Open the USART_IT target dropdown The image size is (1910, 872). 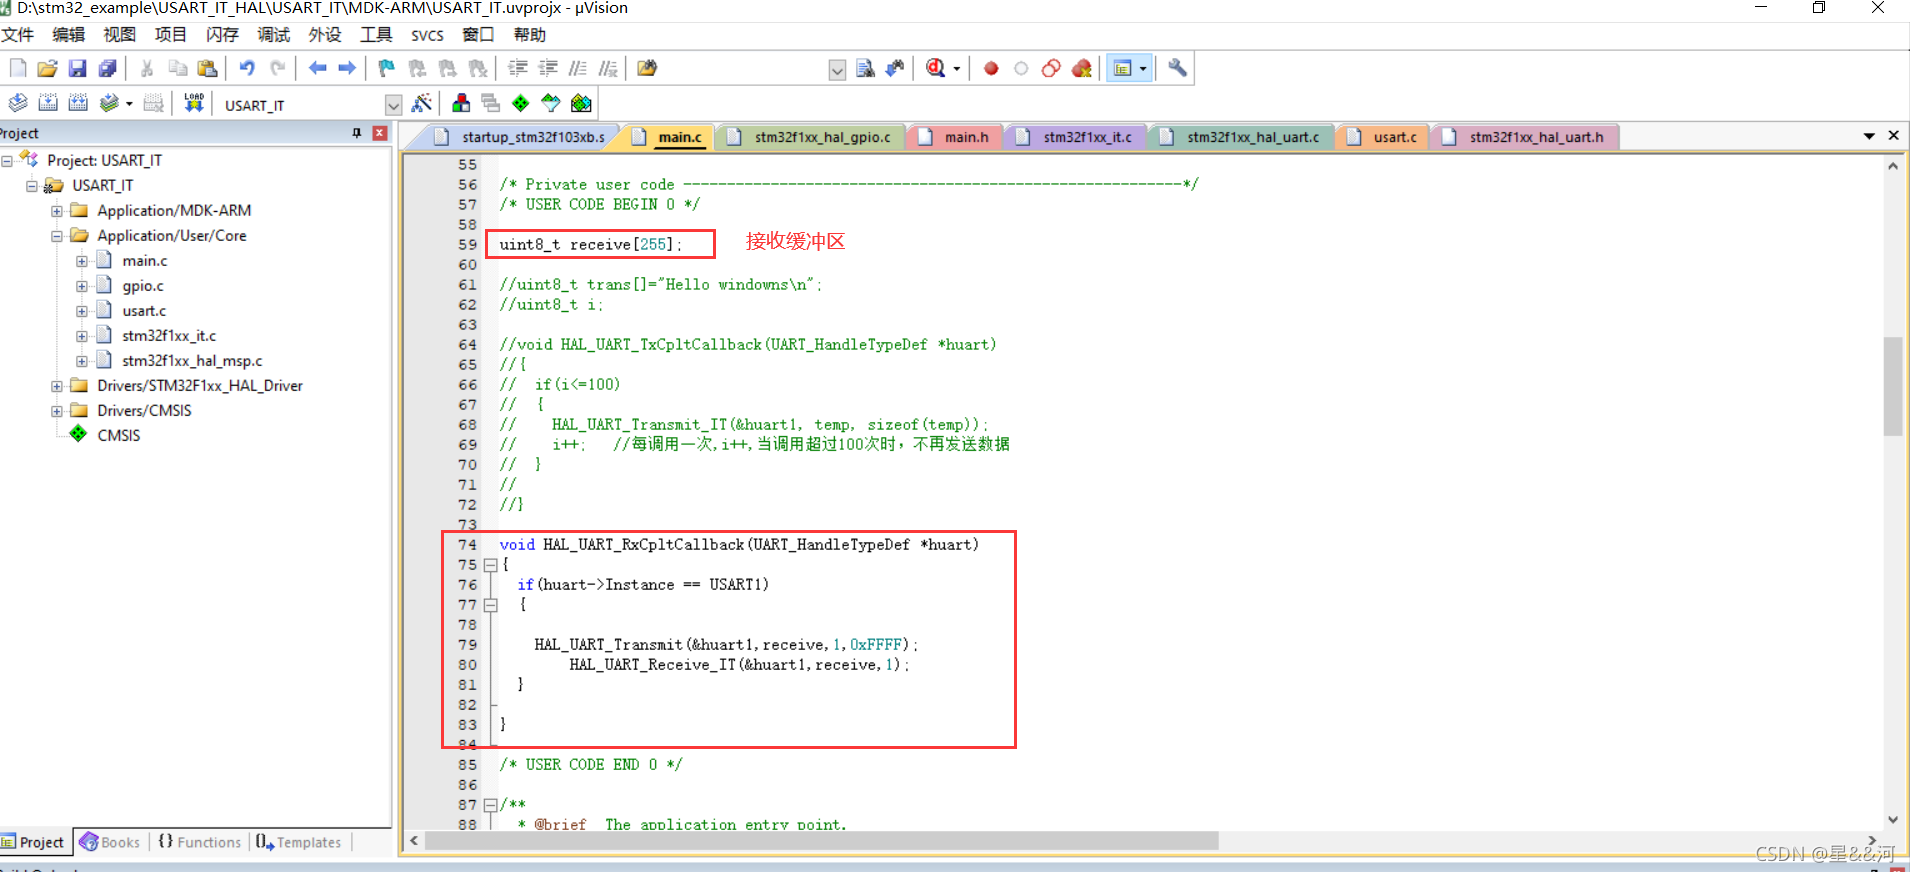pyautogui.click(x=393, y=105)
